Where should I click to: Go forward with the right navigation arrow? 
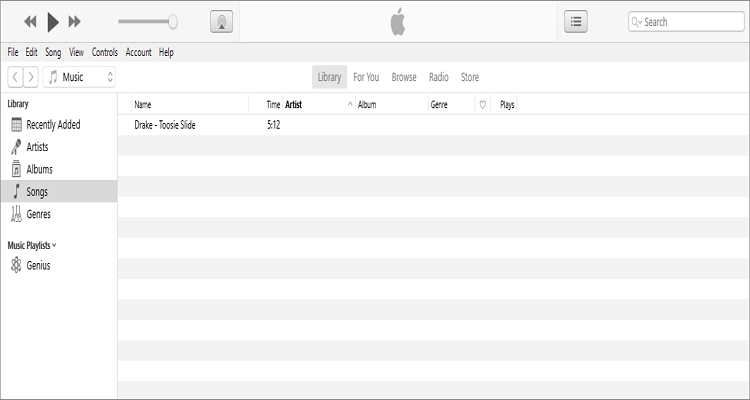pyautogui.click(x=31, y=77)
